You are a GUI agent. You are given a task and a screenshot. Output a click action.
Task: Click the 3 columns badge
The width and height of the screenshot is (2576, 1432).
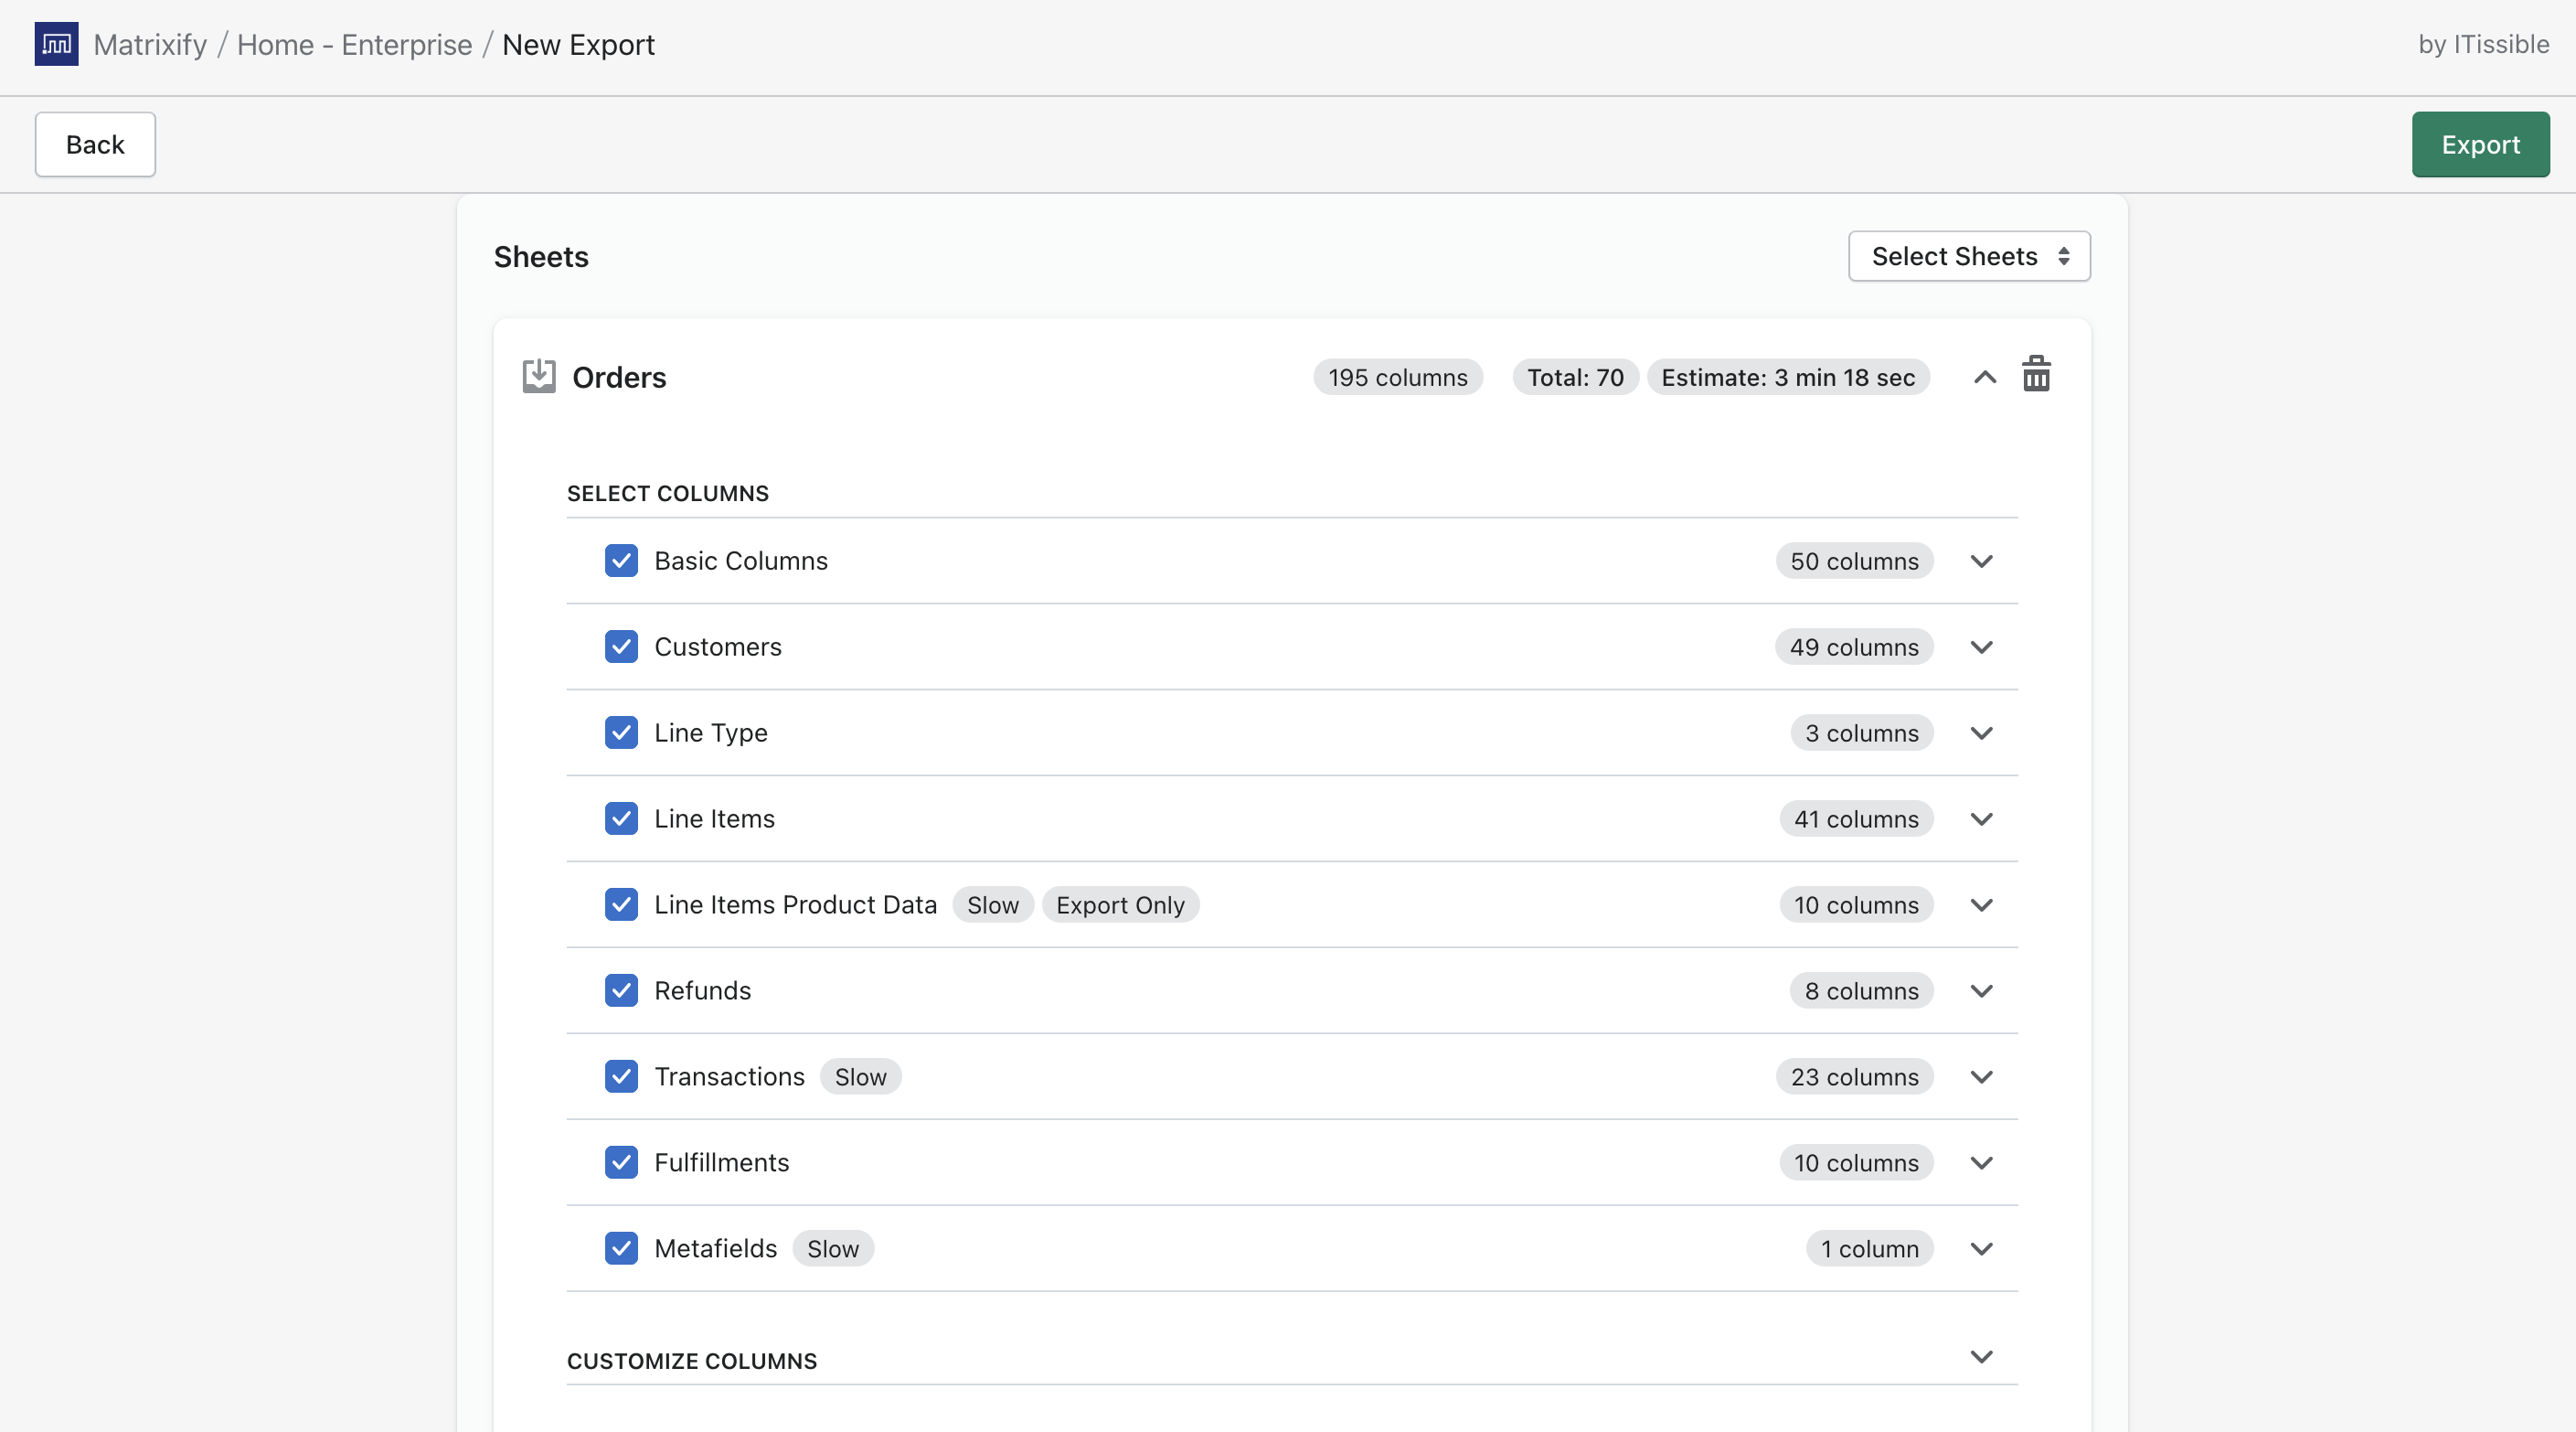[1861, 733]
